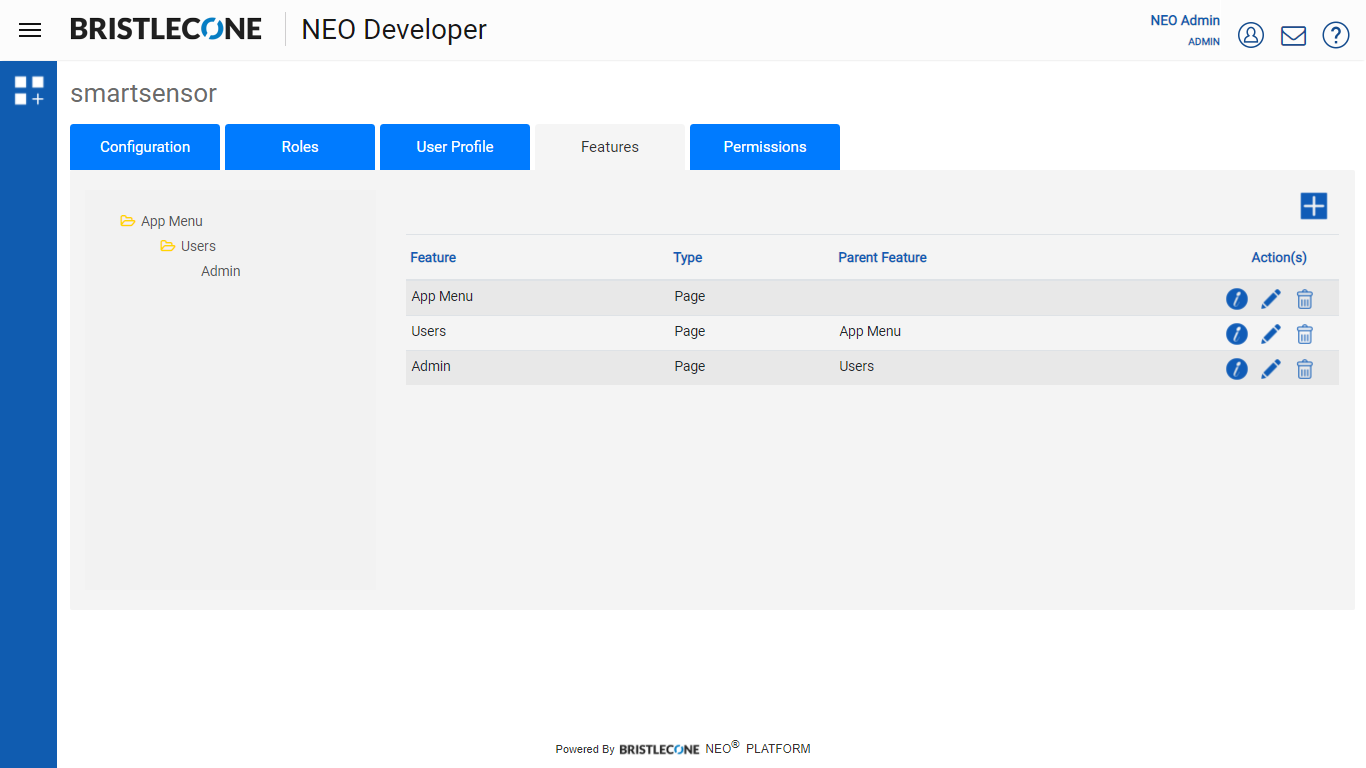
Task: View info for Admin feature
Action: 1237,369
